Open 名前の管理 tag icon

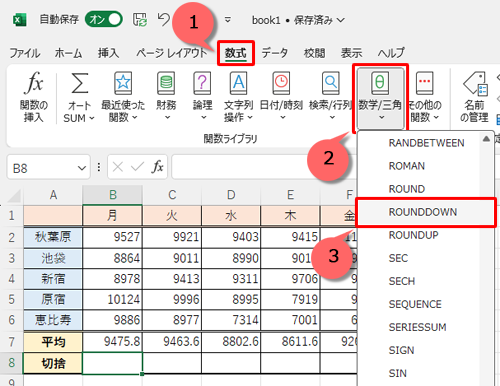475,83
